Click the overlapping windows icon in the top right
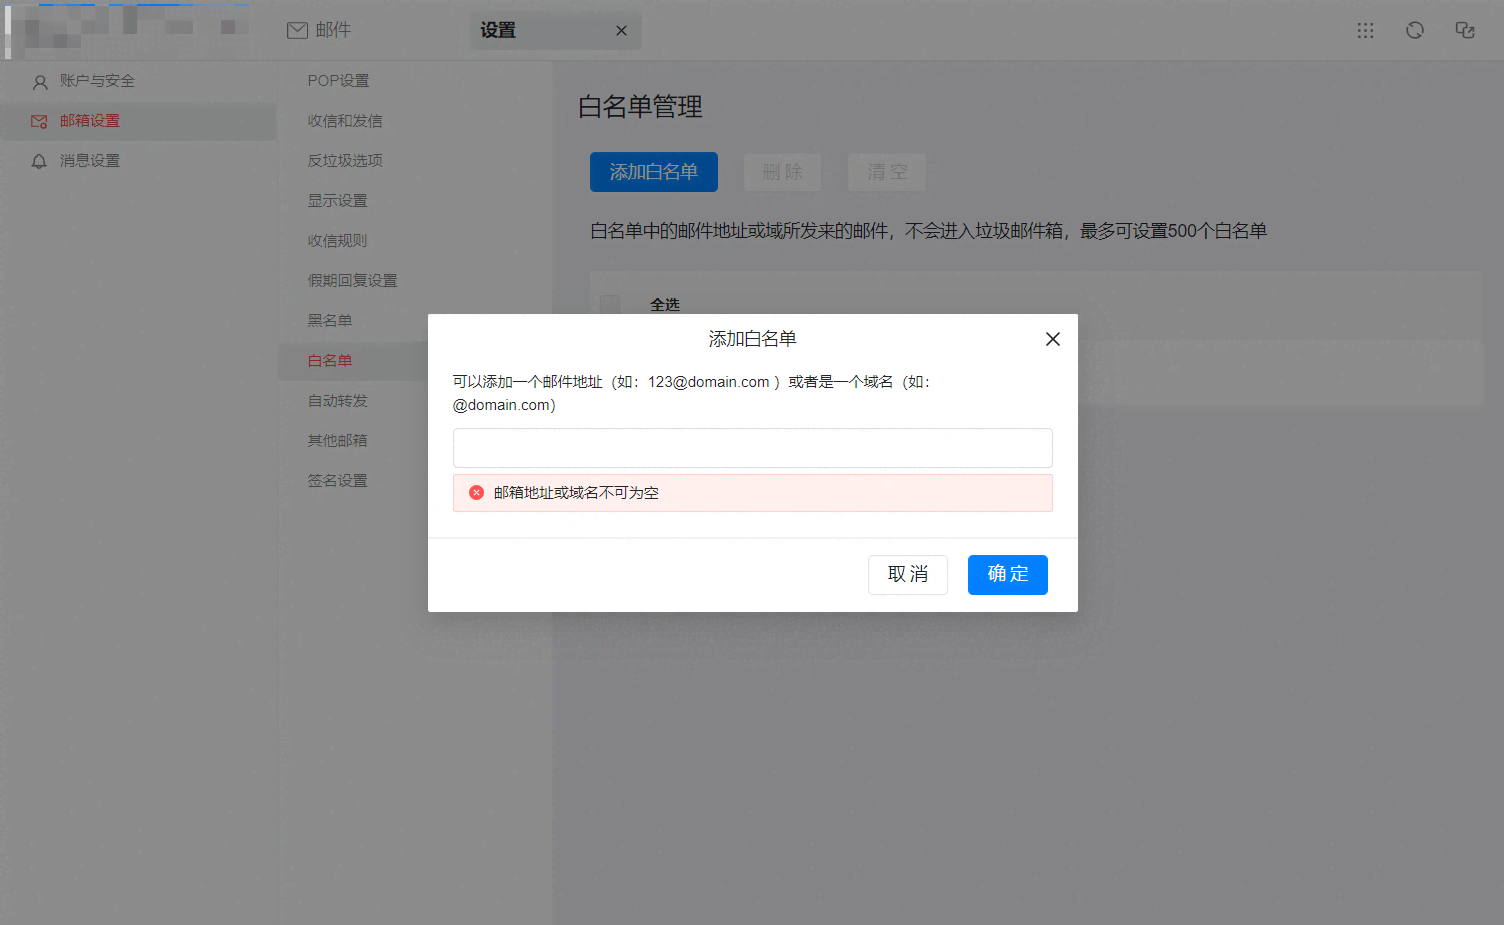The image size is (1504, 925). 1464,30
